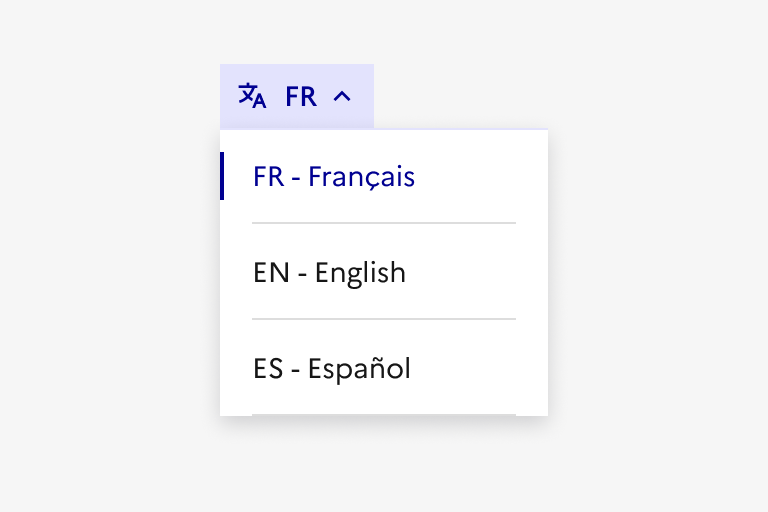Click the translate language icon
Viewport: 768px width, 512px height.
252,96
